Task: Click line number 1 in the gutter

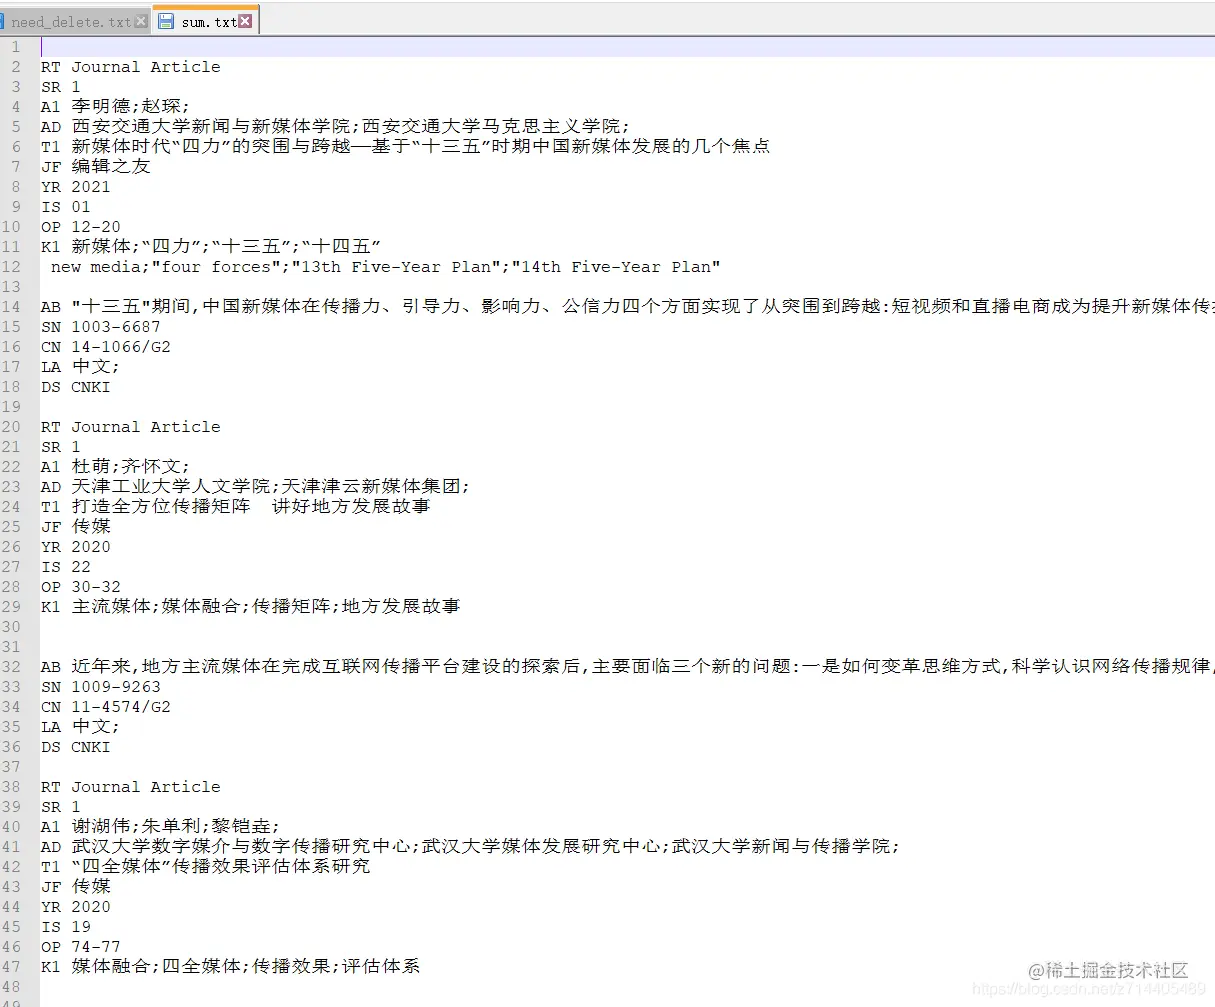Action: 16,46
